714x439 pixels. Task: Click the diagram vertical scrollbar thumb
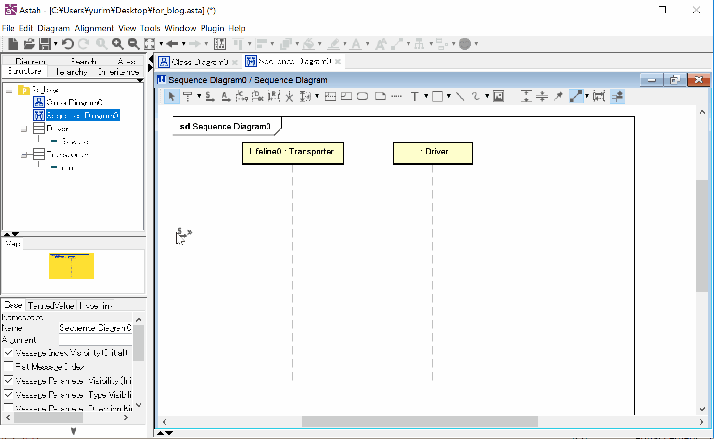click(702, 236)
